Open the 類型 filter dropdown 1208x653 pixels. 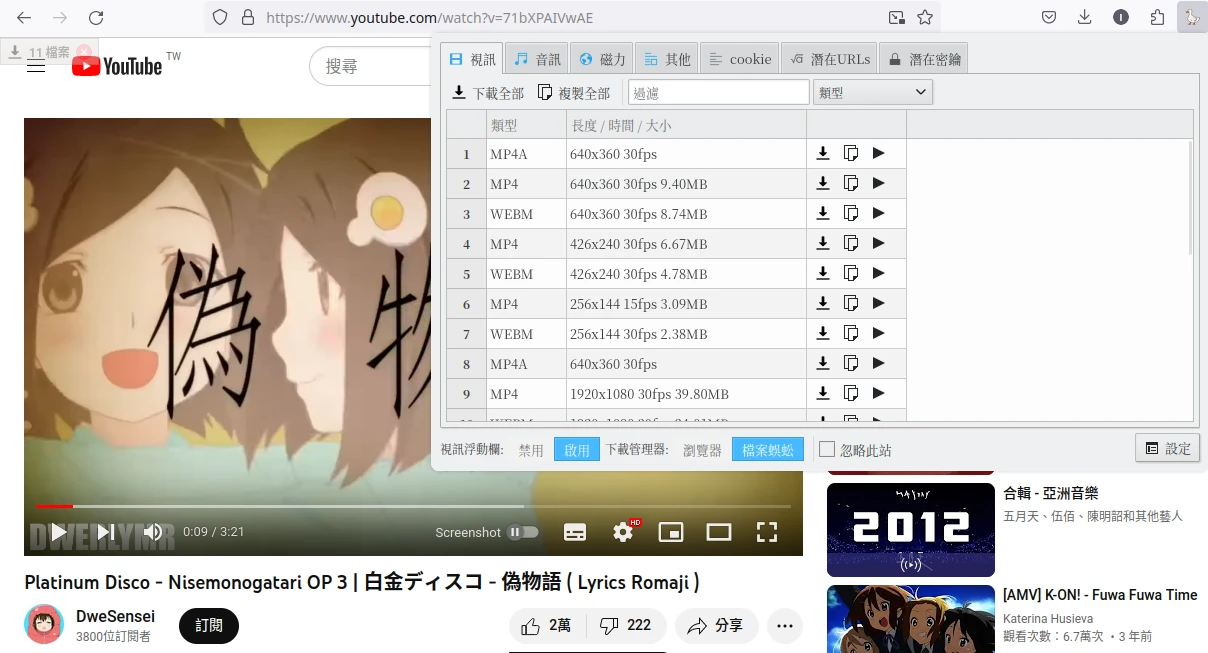[x=873, y=92]
